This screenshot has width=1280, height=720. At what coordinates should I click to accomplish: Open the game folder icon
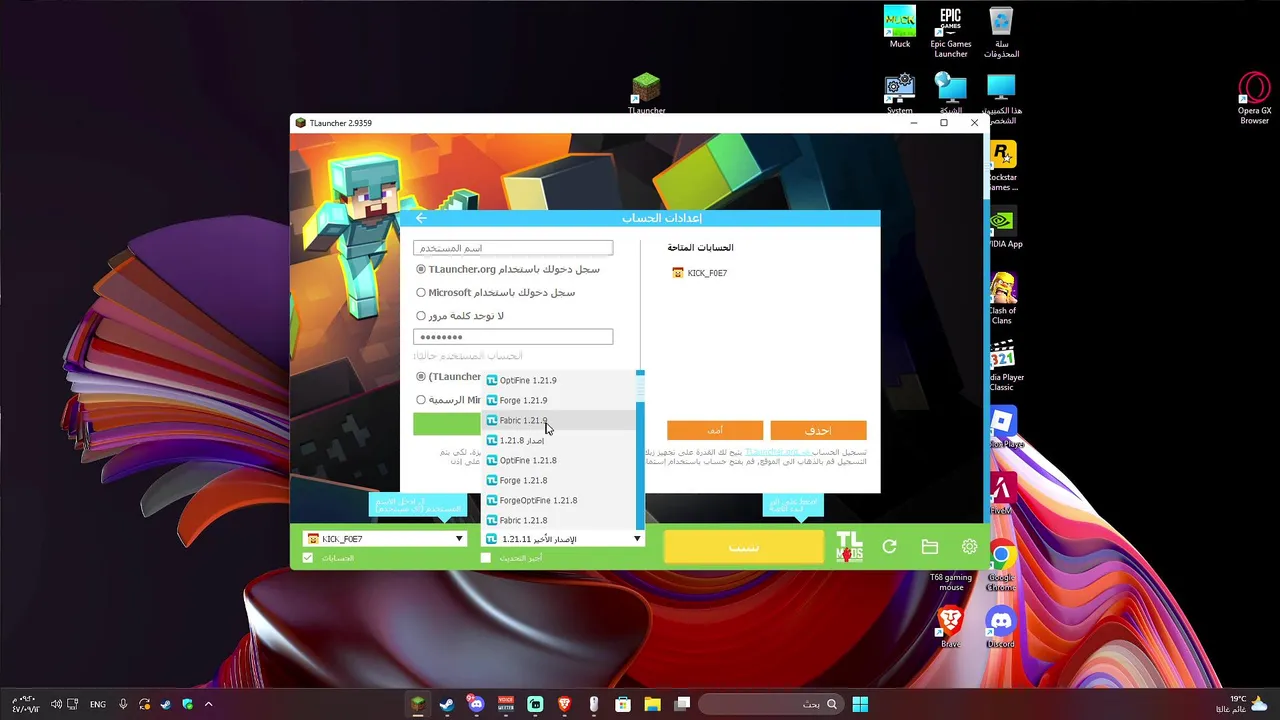coord(930,547)
